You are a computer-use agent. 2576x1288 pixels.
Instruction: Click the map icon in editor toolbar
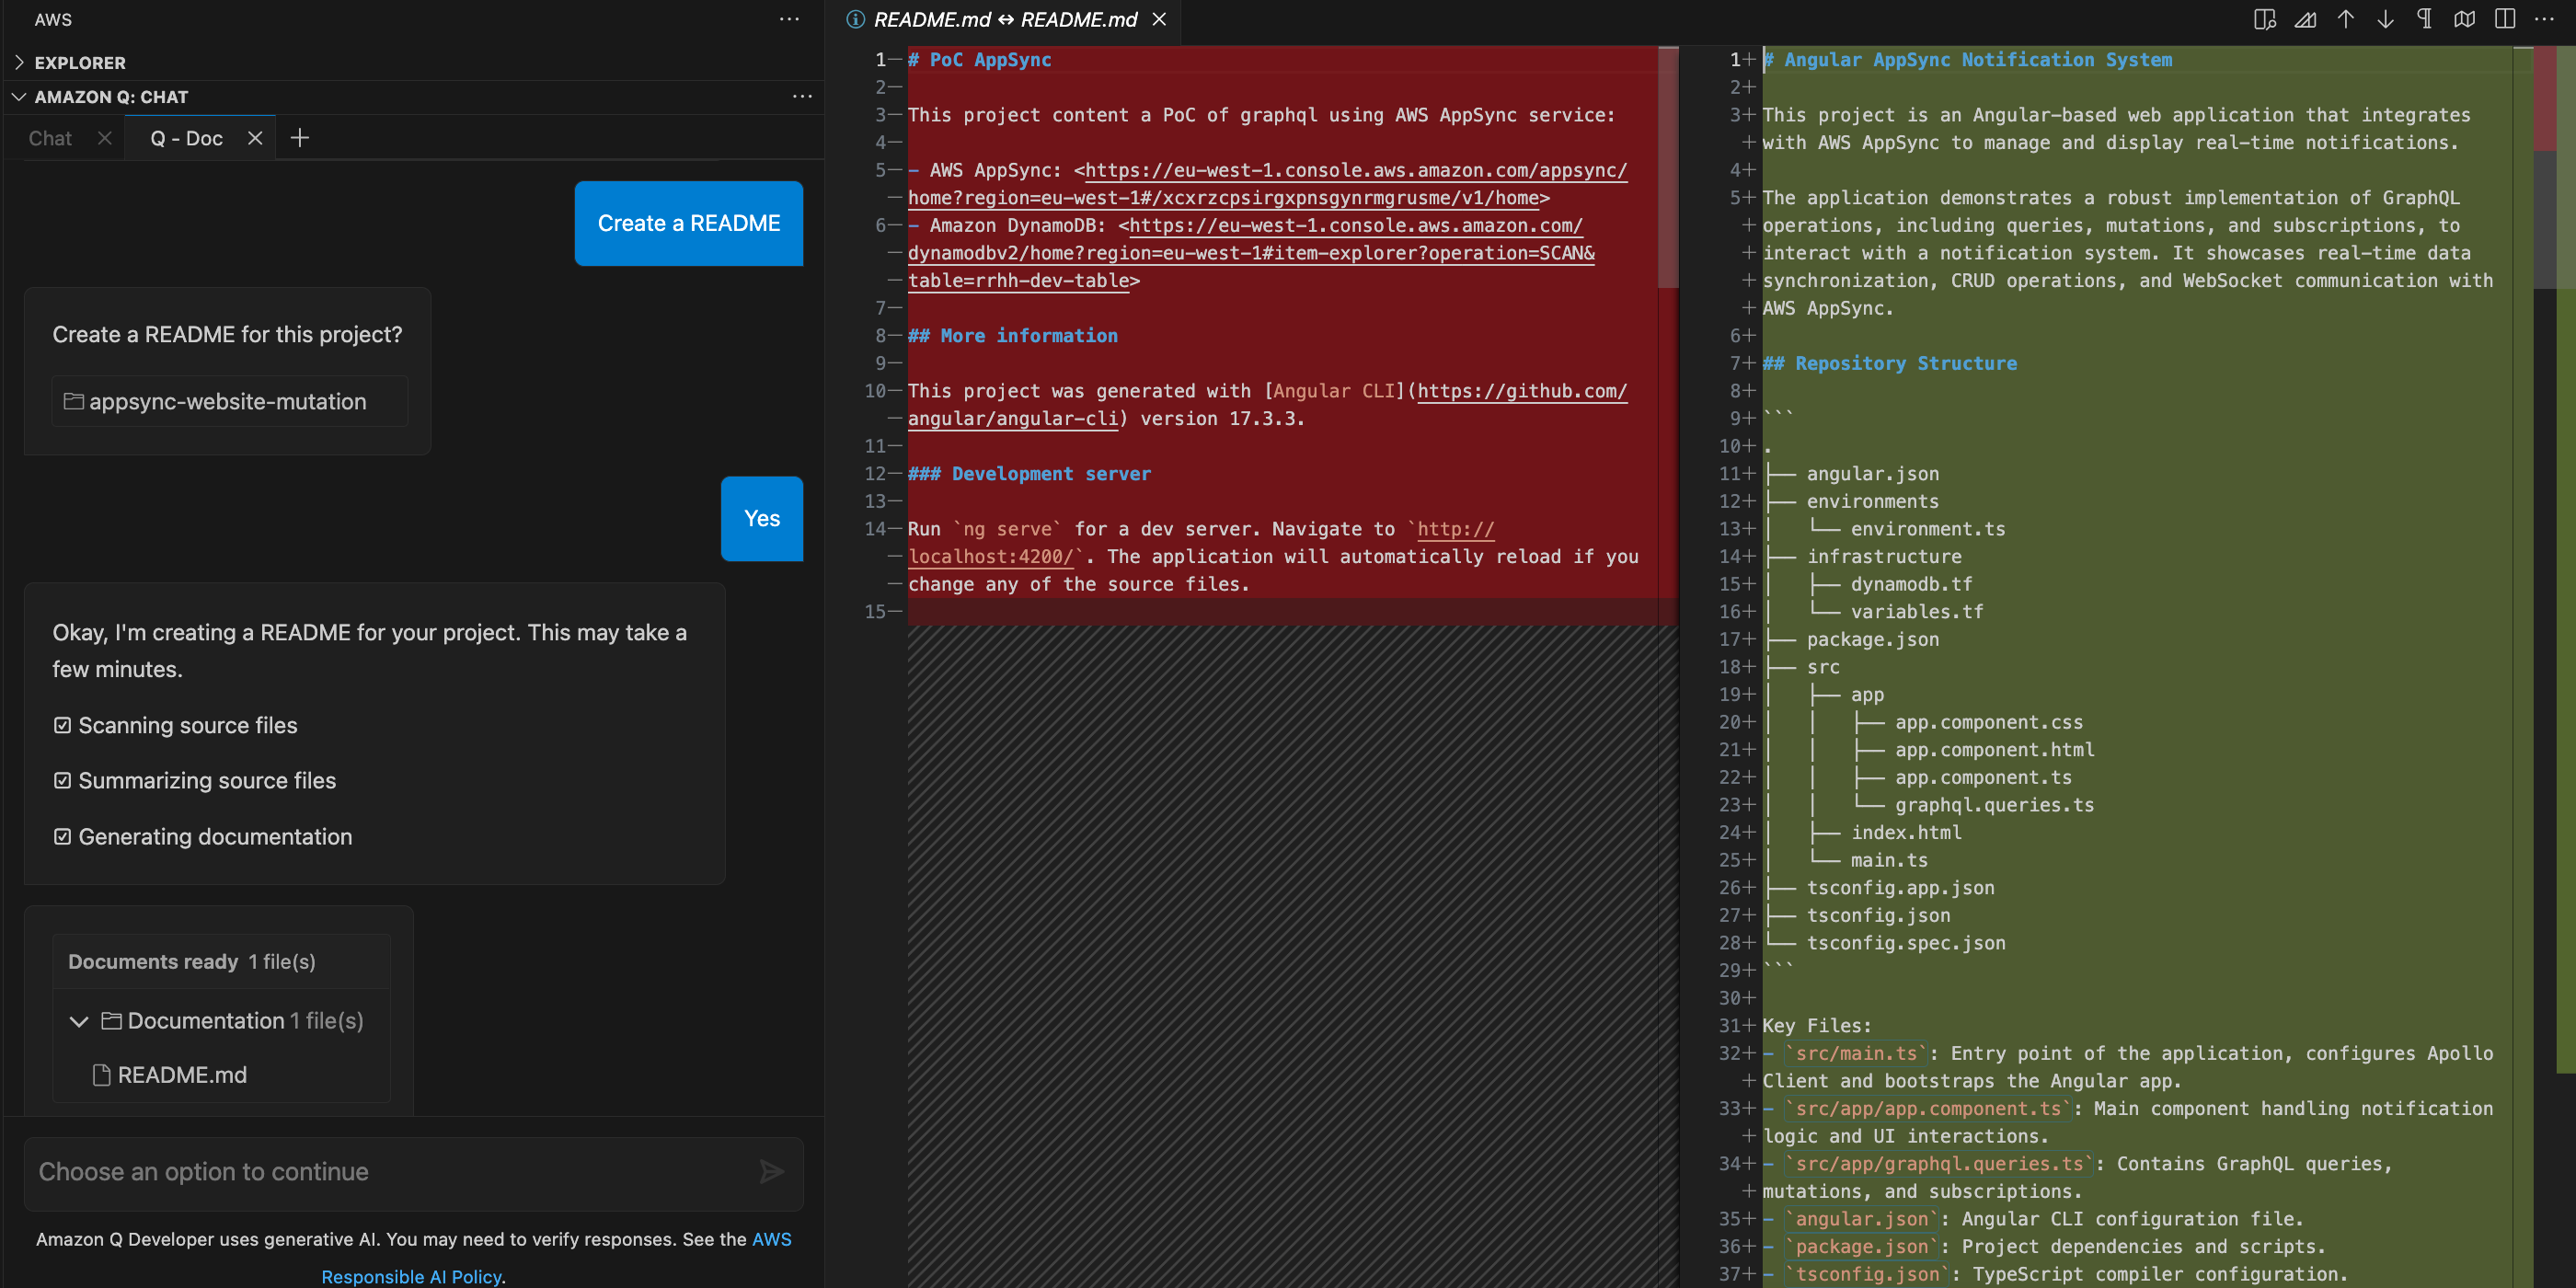(2464, 19)
